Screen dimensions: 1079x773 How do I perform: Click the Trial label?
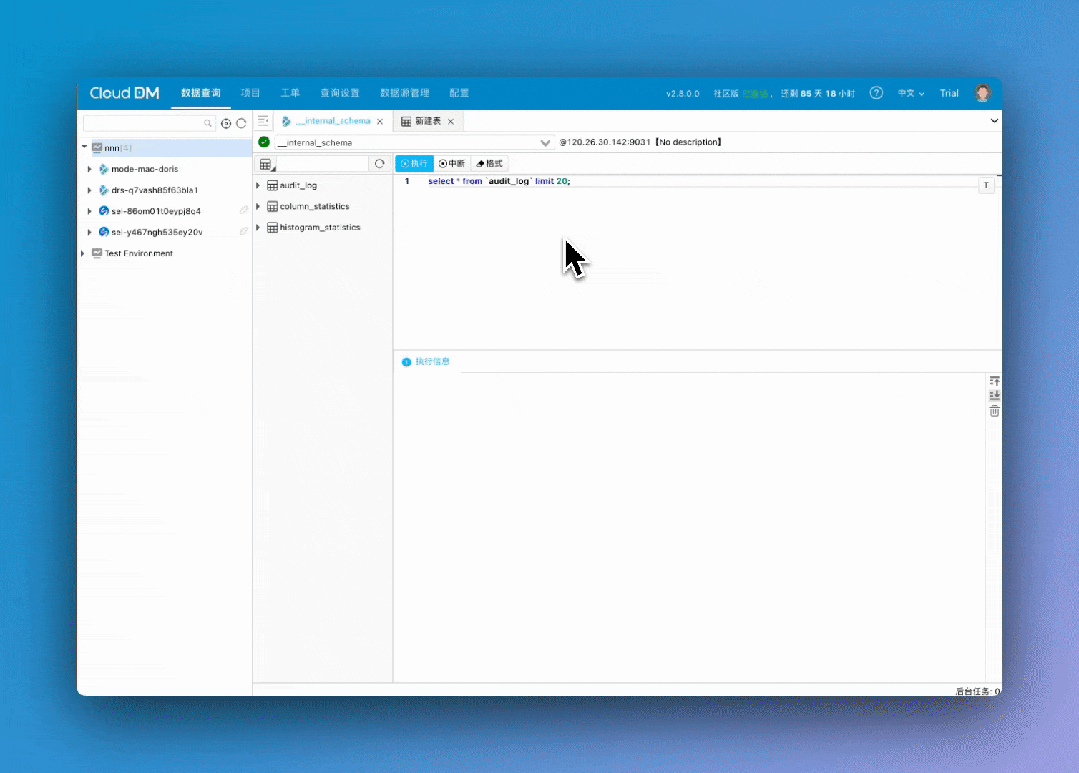[949, 93]
